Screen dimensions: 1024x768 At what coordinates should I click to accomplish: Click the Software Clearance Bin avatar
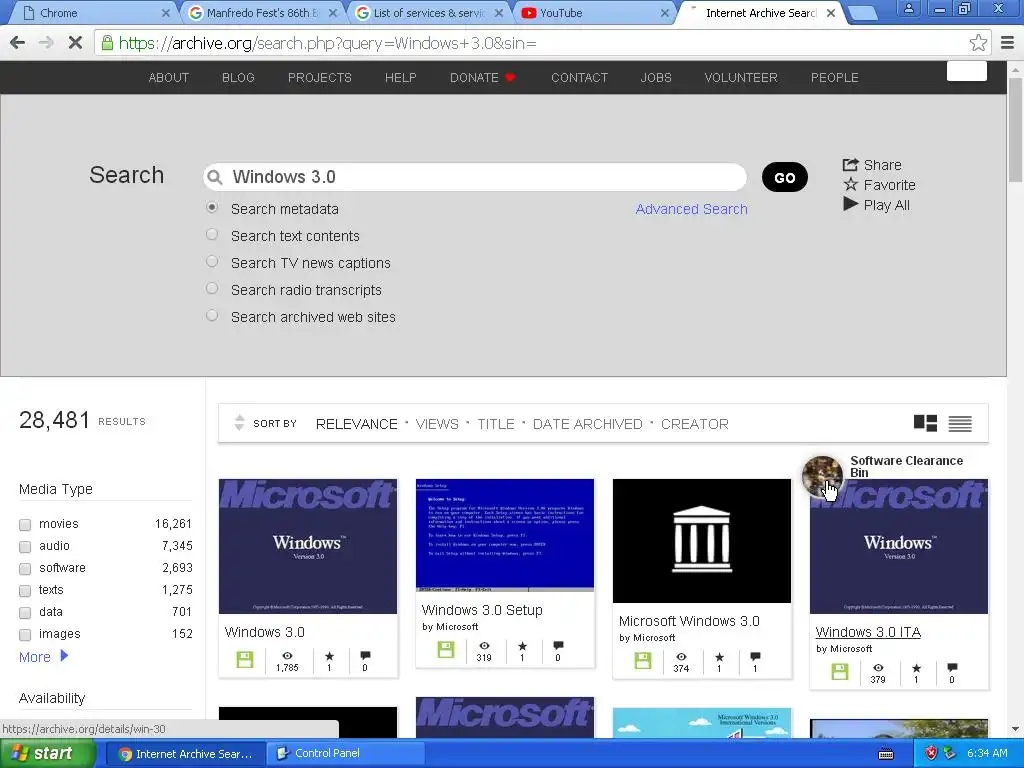pyautogui.click(x=822, y=476)
